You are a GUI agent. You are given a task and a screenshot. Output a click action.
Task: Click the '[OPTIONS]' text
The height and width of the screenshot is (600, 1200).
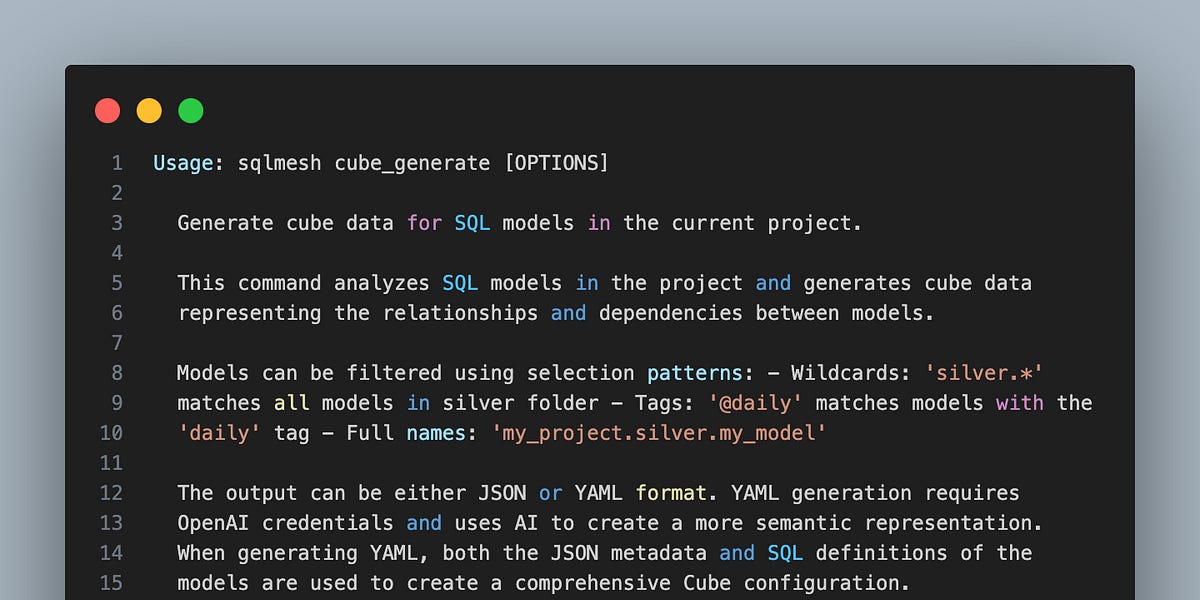coord(556,163)
